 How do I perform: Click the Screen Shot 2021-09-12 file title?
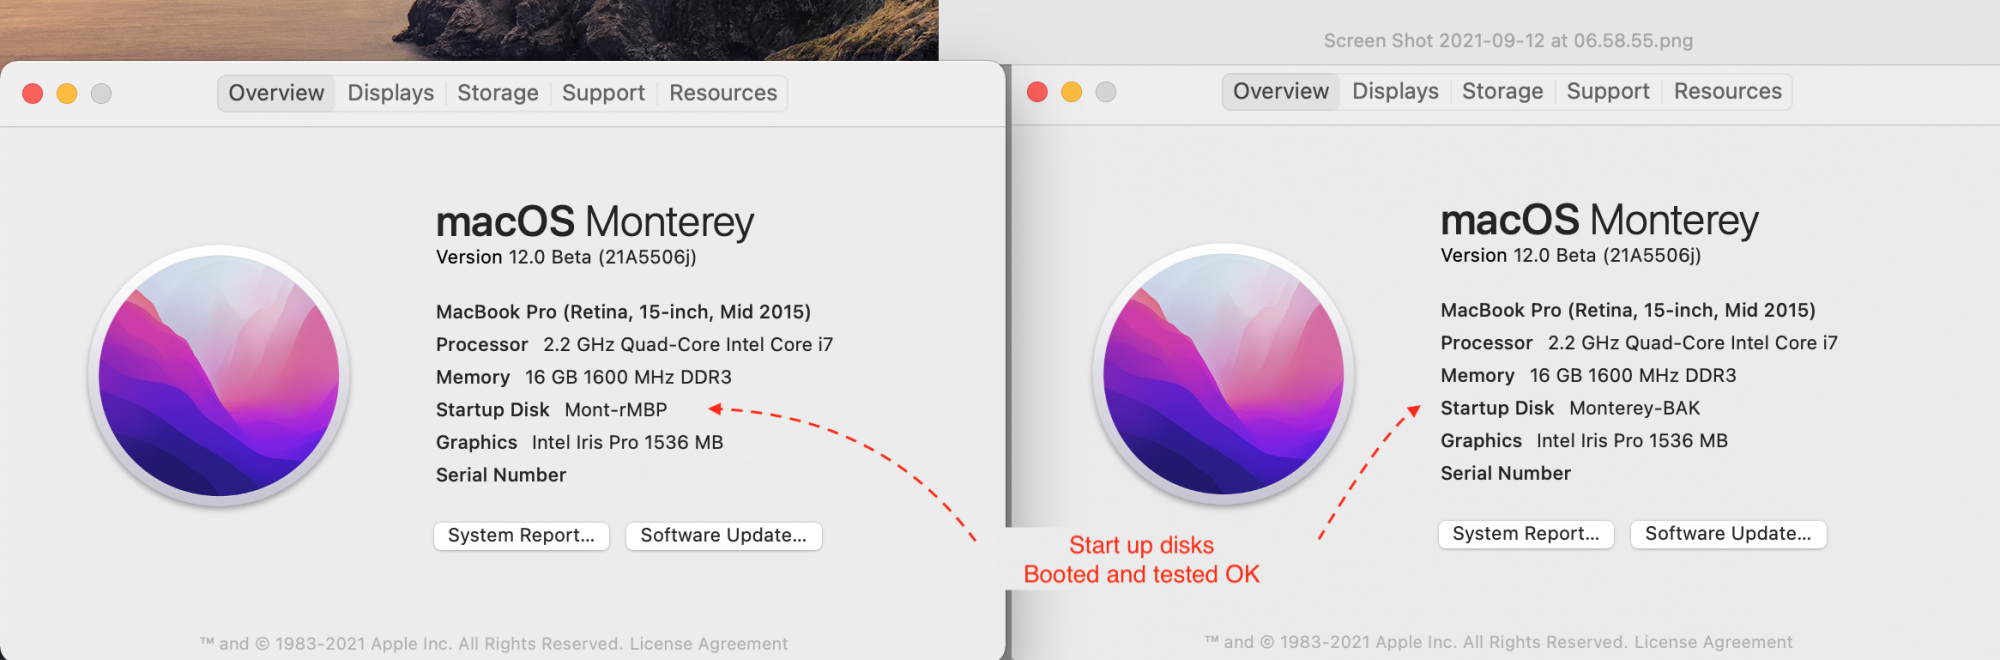pos(1508,41)
